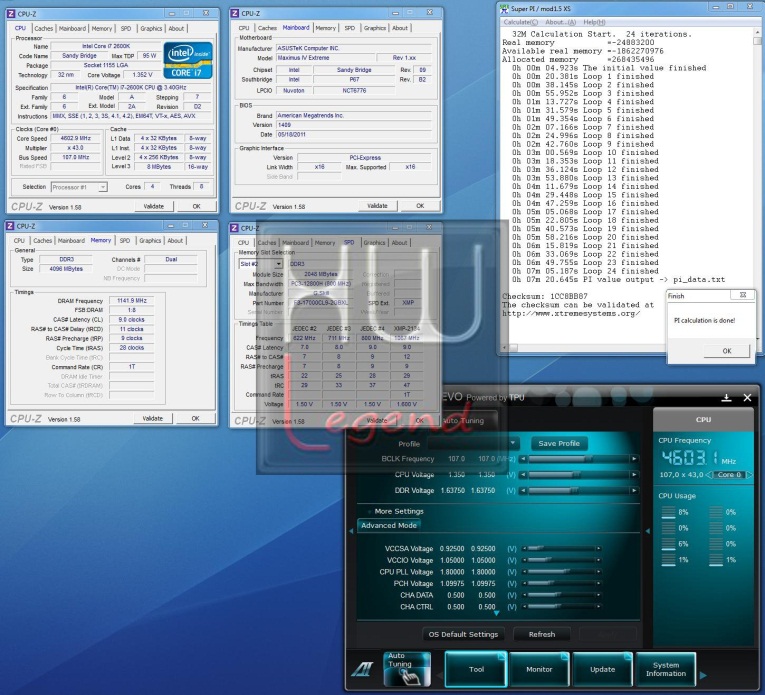Click the BCLK Frequency slider track
Viewport: 765px width, 695px height.
click(x=579, y=459)
